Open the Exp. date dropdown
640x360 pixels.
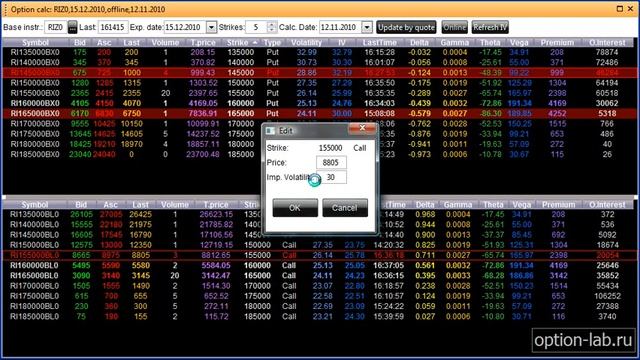(x=211, y=27)
